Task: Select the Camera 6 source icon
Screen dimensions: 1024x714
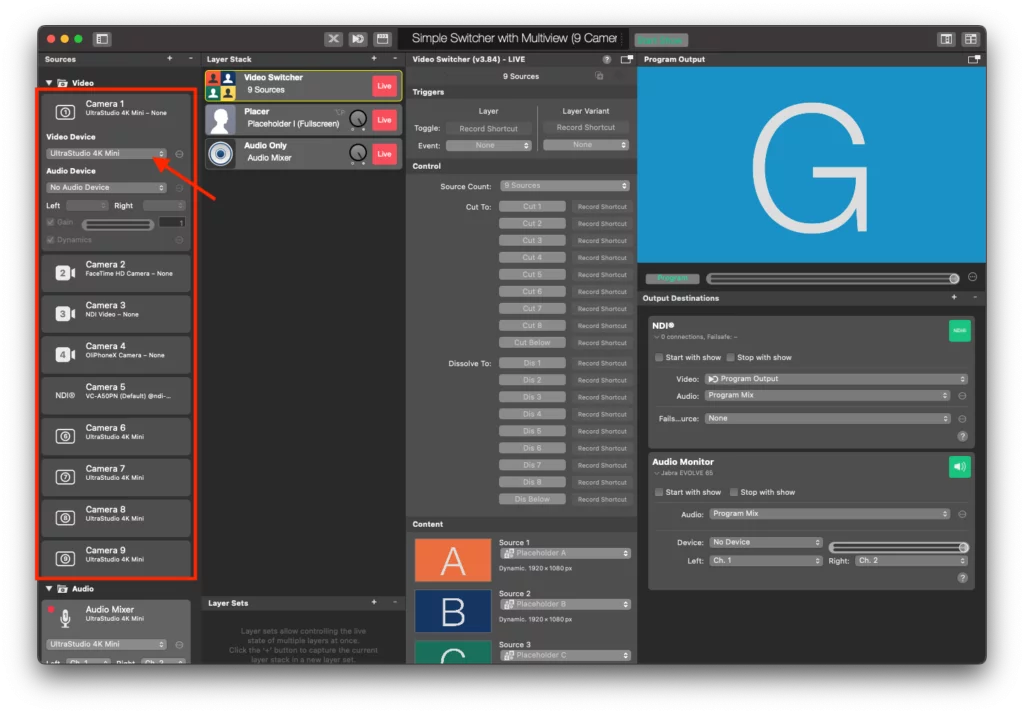Action: click(x=65, y=436)
